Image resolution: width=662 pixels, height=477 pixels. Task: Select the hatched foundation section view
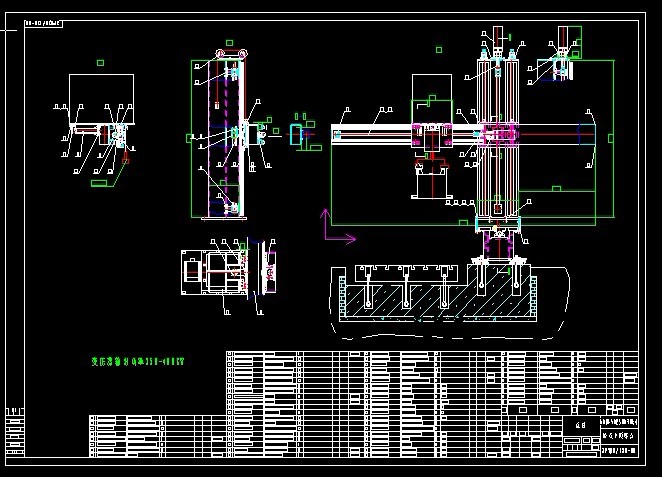click(450, 300)
